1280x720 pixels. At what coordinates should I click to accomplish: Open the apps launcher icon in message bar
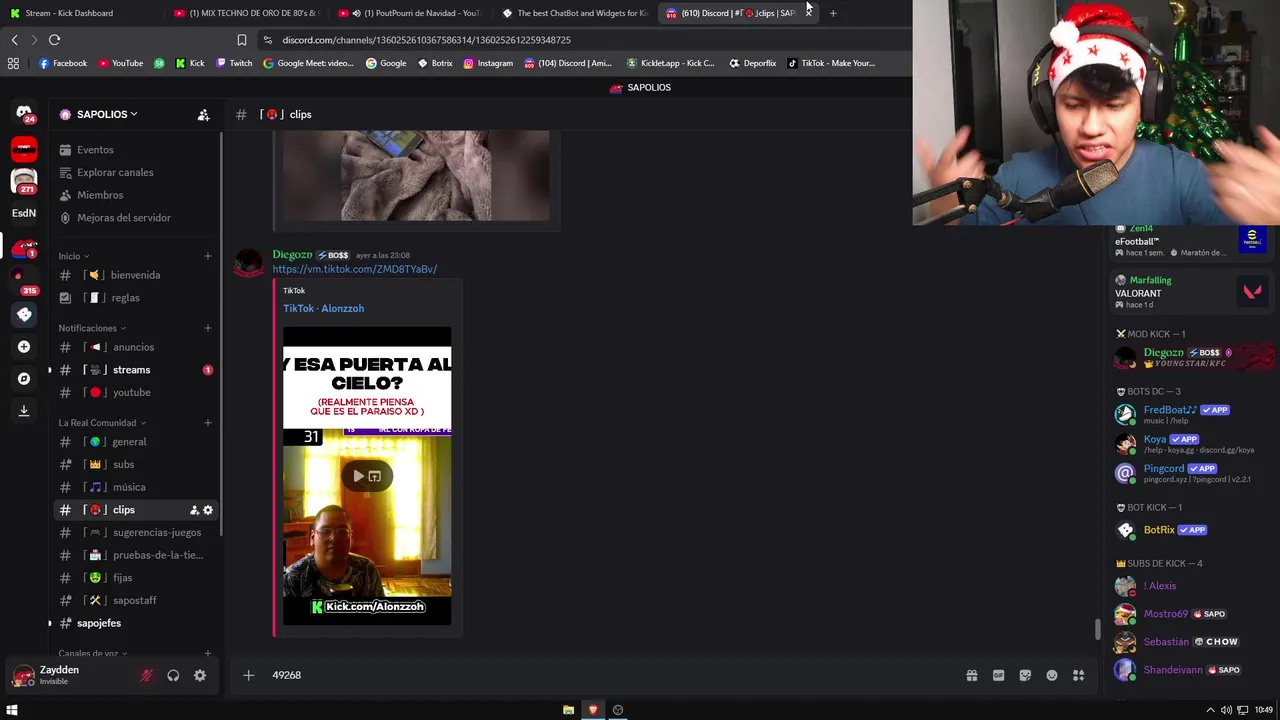click(1078, 676)
